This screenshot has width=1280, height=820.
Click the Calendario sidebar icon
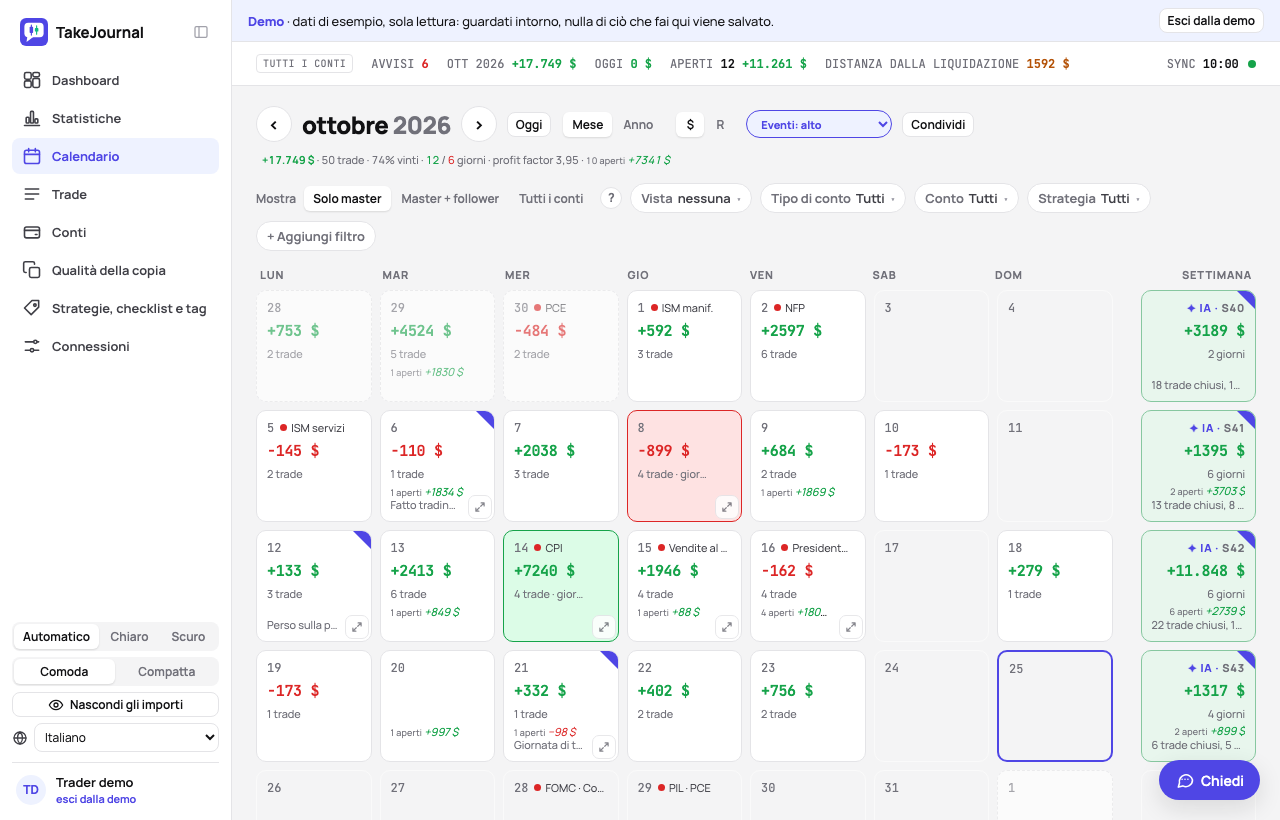tap(32, 156)
